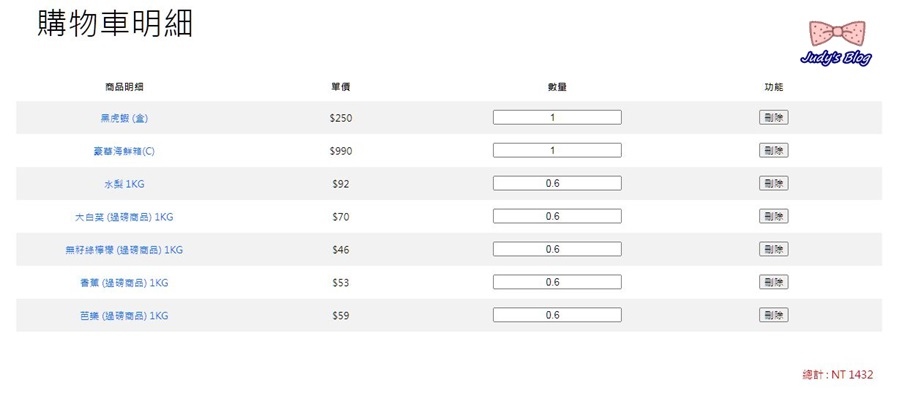Click the Judy's Blog bow logo
The width and height of the screenshot is (909, 393).
click(836, 43)
